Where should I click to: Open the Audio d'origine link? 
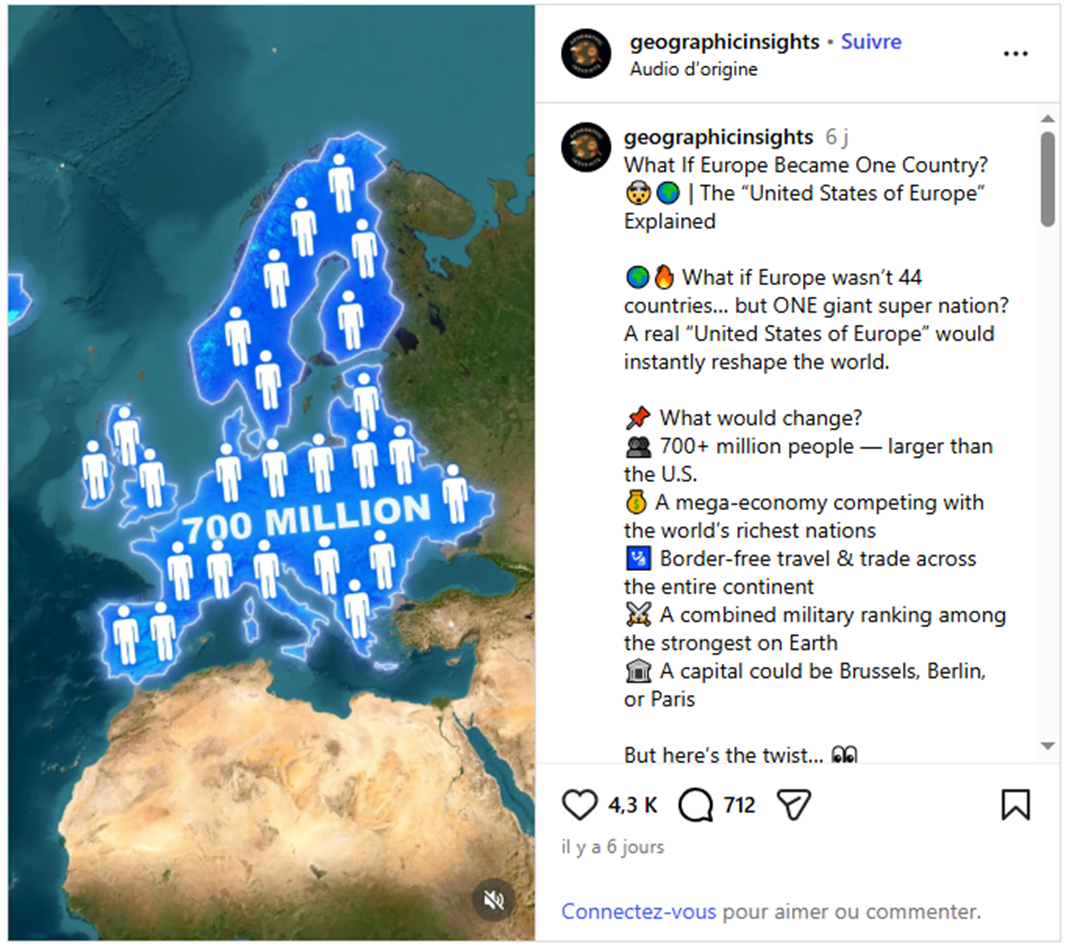tap(693, 69)
